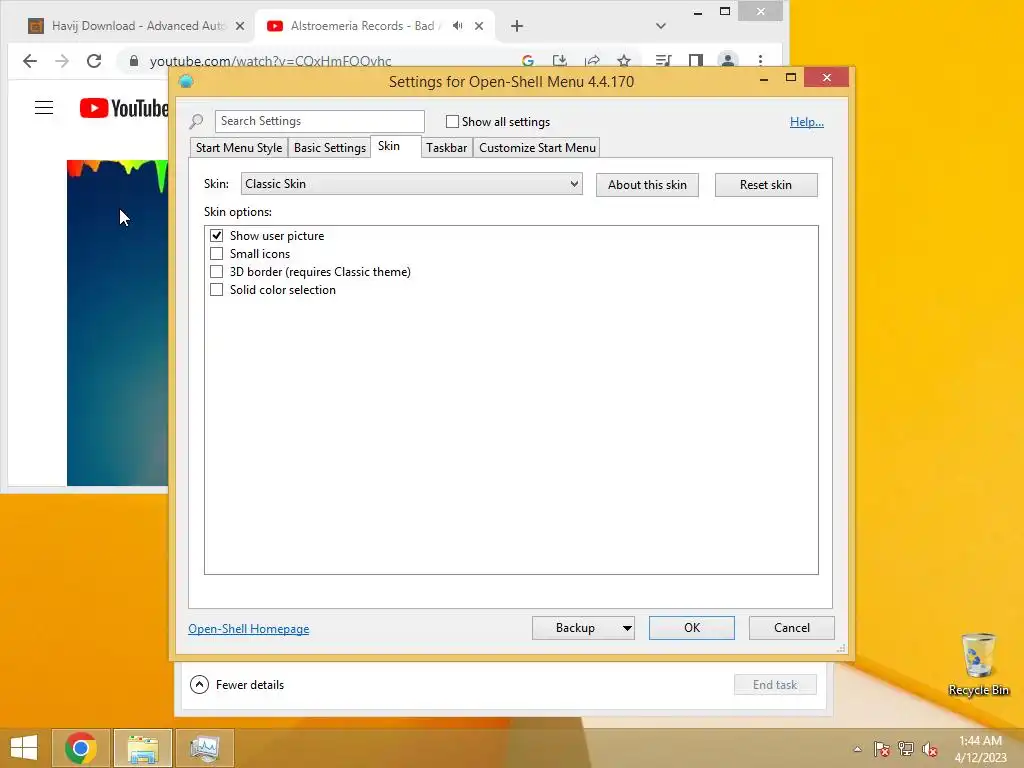Image resolution: width=1024 pixels, height=768 pixels.
Task: Click the Reset skin button
Action: 766,185
